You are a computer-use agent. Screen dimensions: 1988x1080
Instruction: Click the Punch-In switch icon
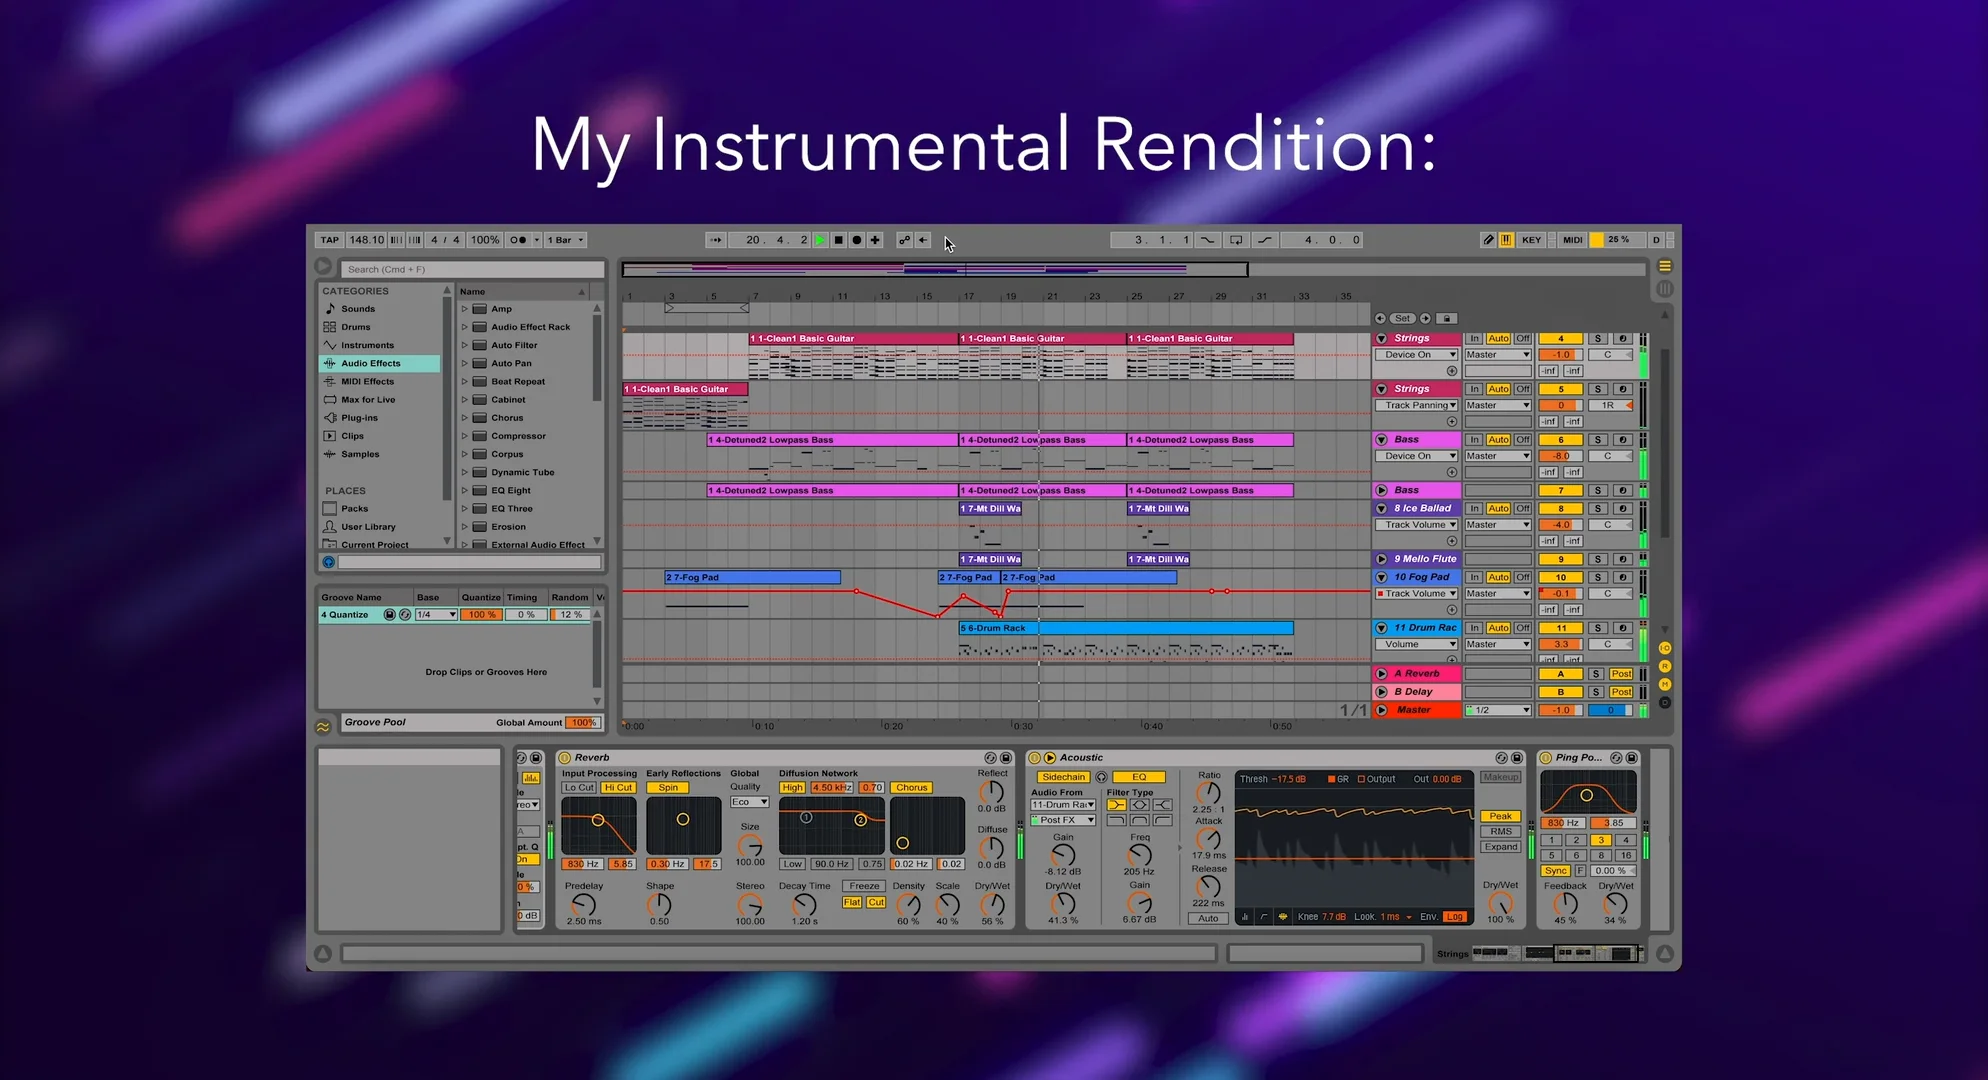point(1208,240)
